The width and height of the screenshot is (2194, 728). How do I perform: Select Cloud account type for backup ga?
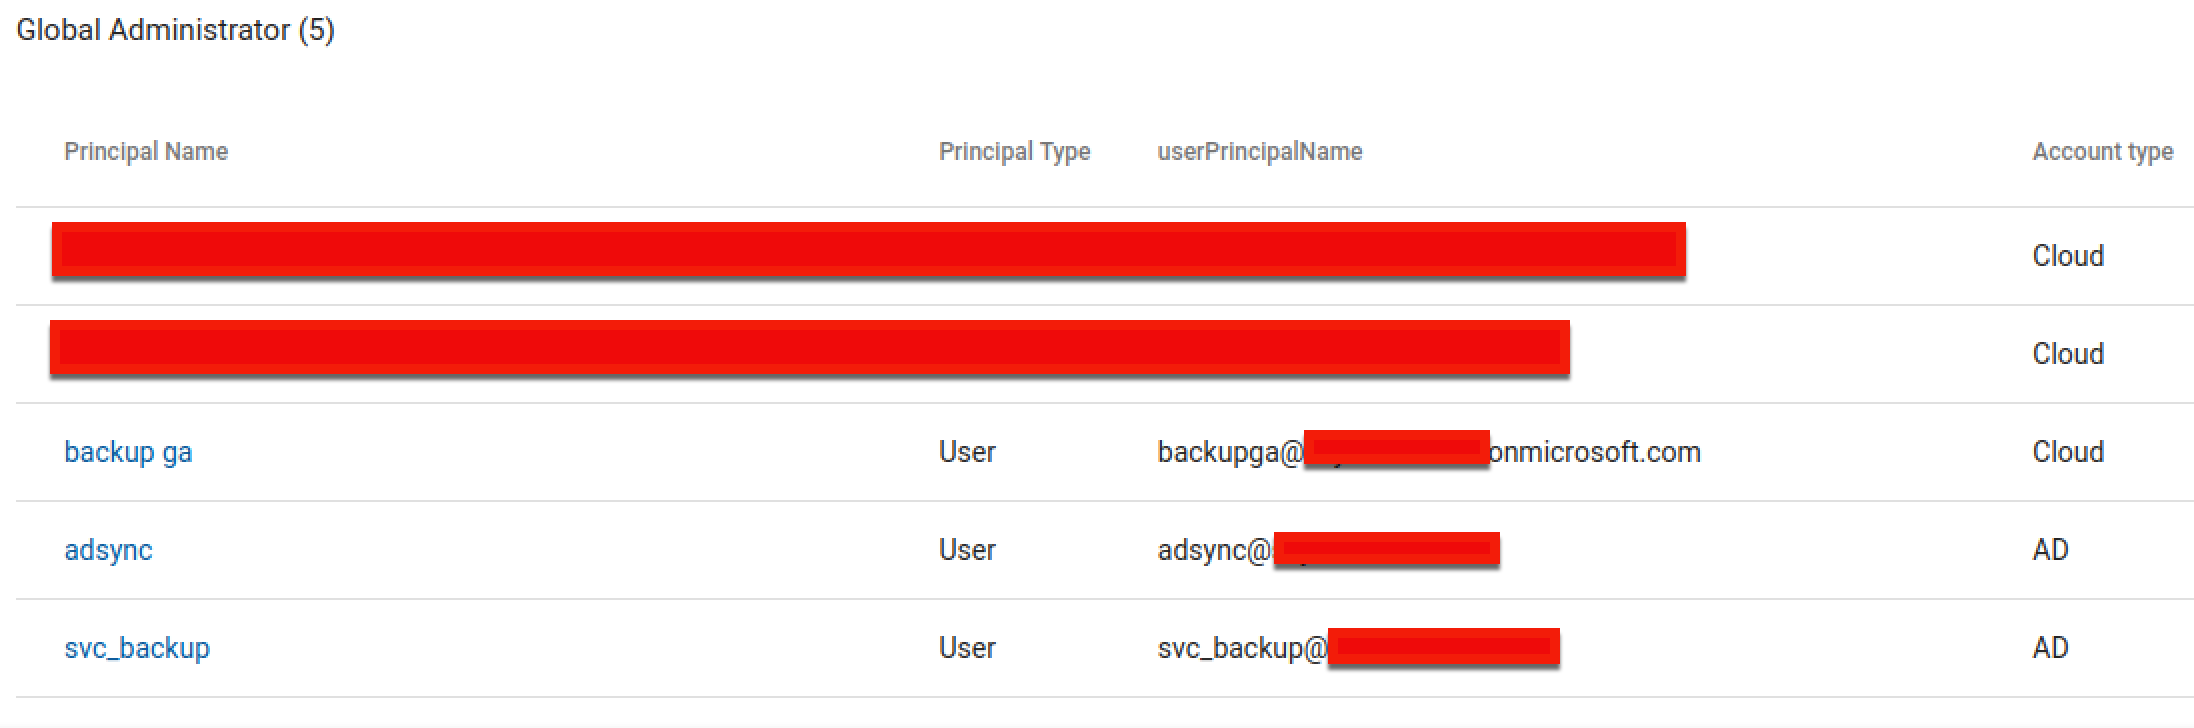tap(2068, 452)
